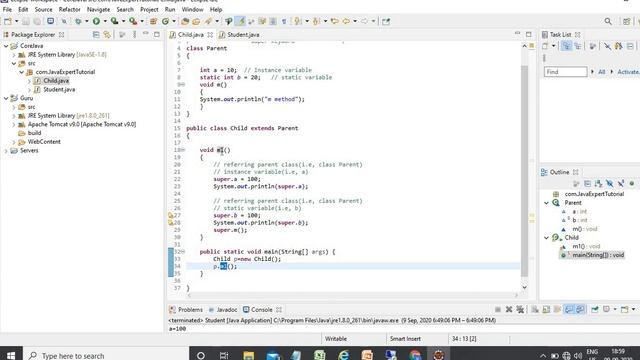
Task: Click Windows Start button
Action: (11, 356)
